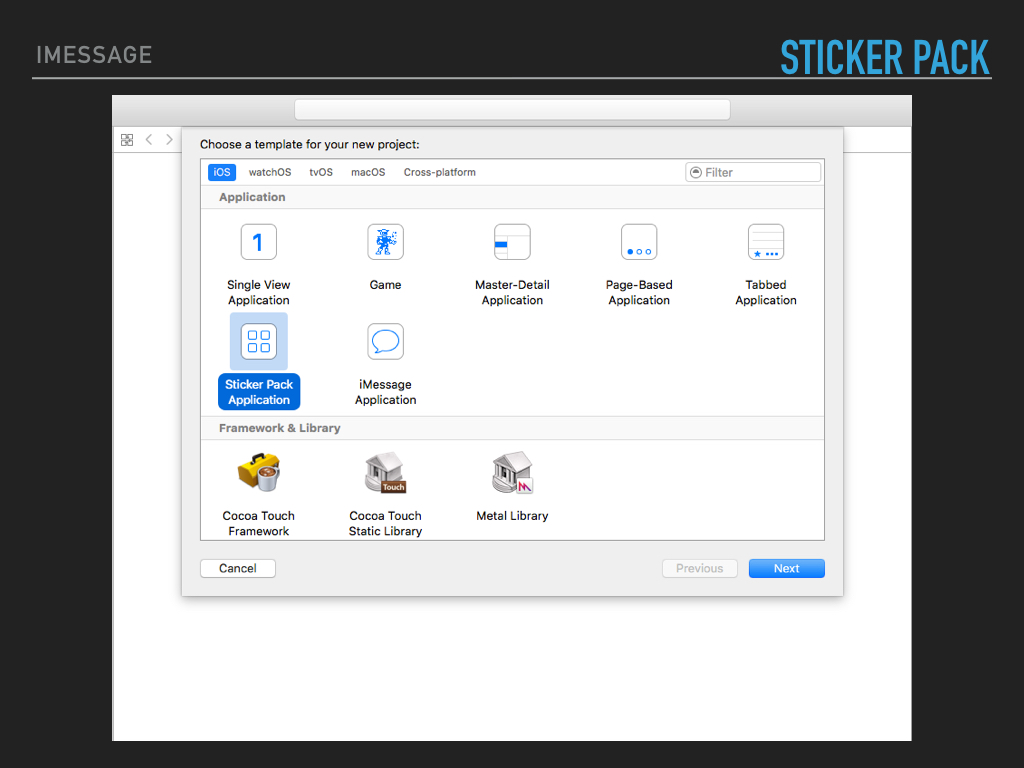Click the "Sticker Pack Application" label
Image resolution: width=1024 pixels, height=768 pixels.
click(259, 392)
